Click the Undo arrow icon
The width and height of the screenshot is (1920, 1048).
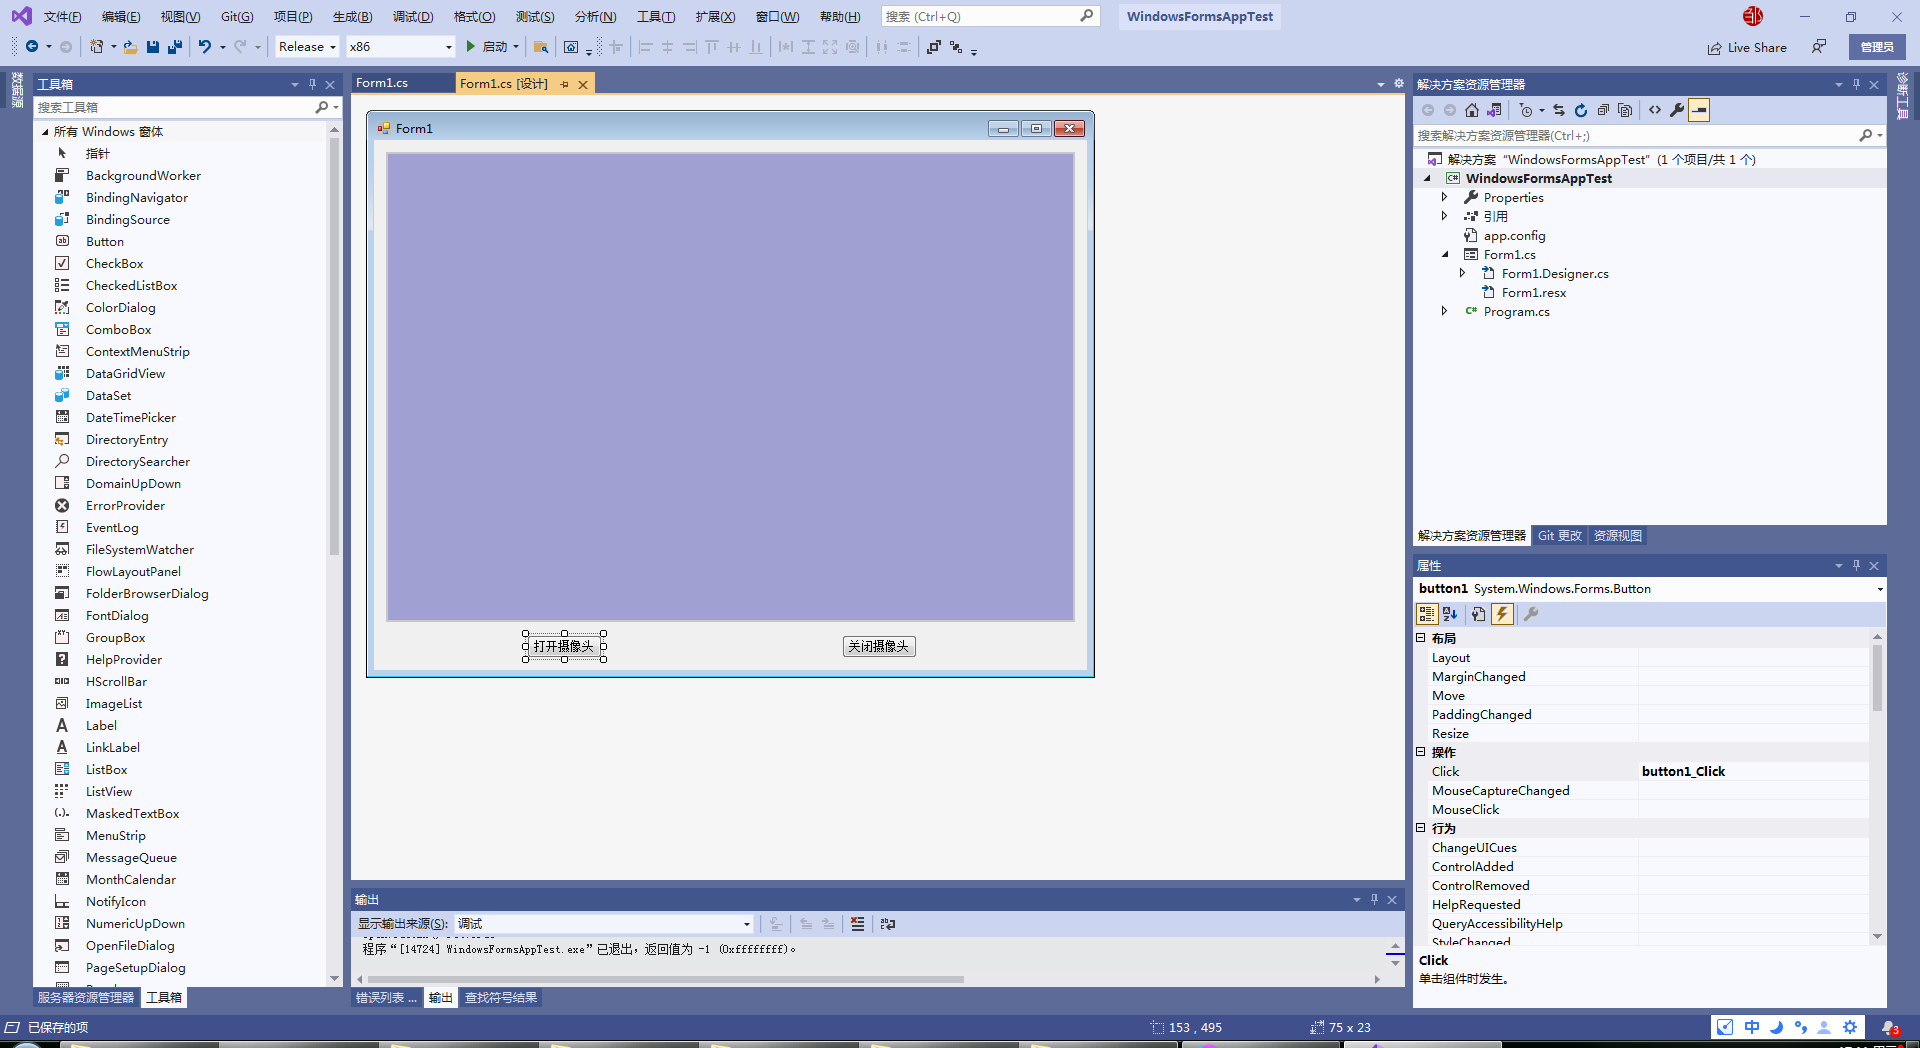point(205,47)
